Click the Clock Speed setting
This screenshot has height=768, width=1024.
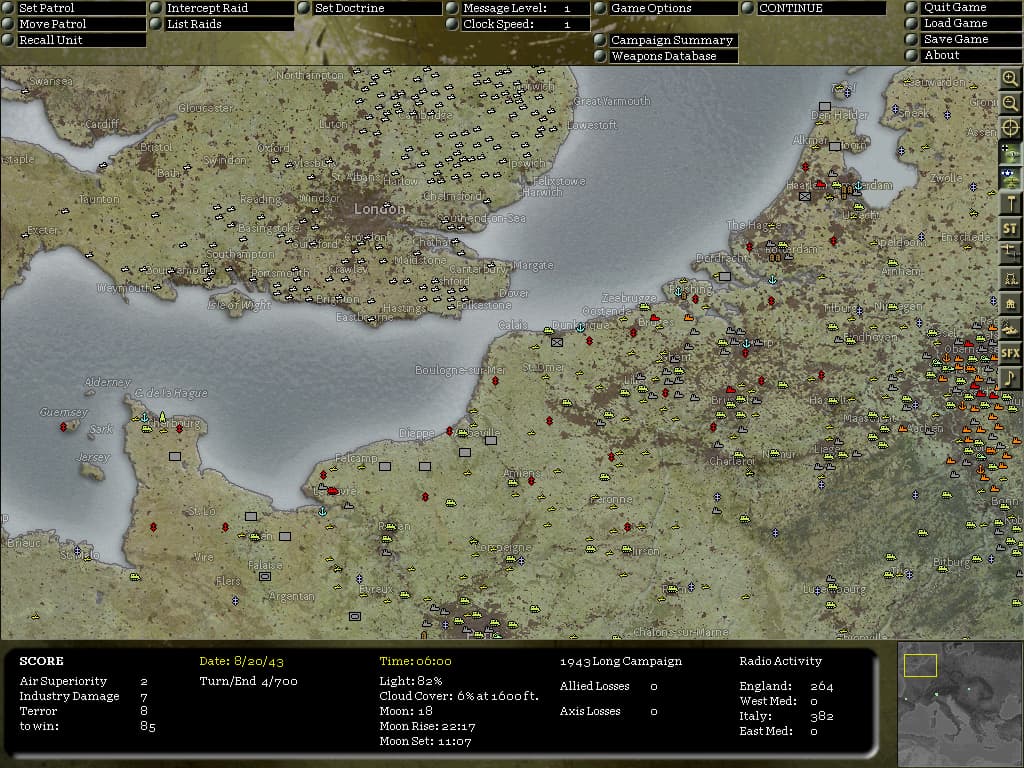[526, 24]
